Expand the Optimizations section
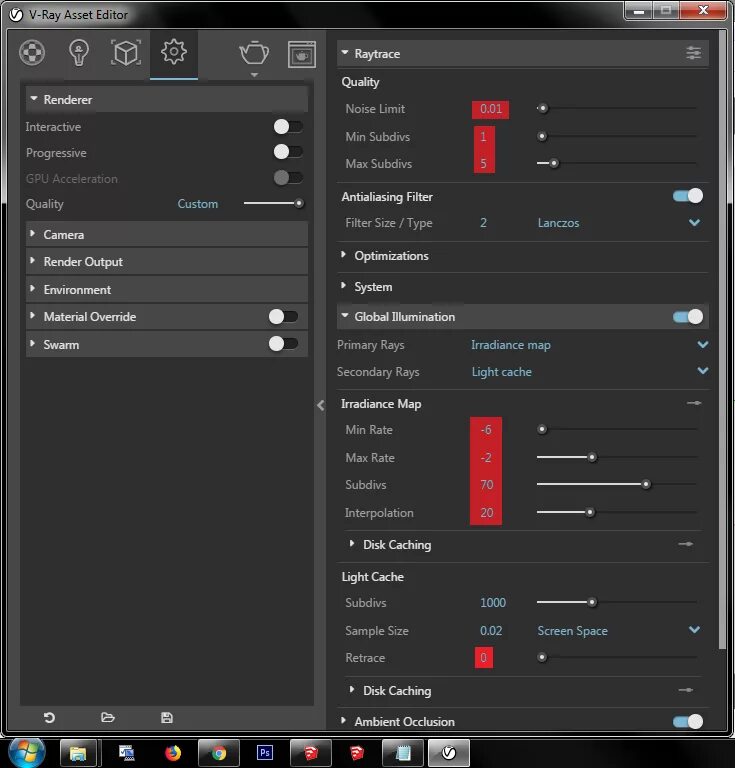Screen dimensions: 735x768 [x=522, y=256]
